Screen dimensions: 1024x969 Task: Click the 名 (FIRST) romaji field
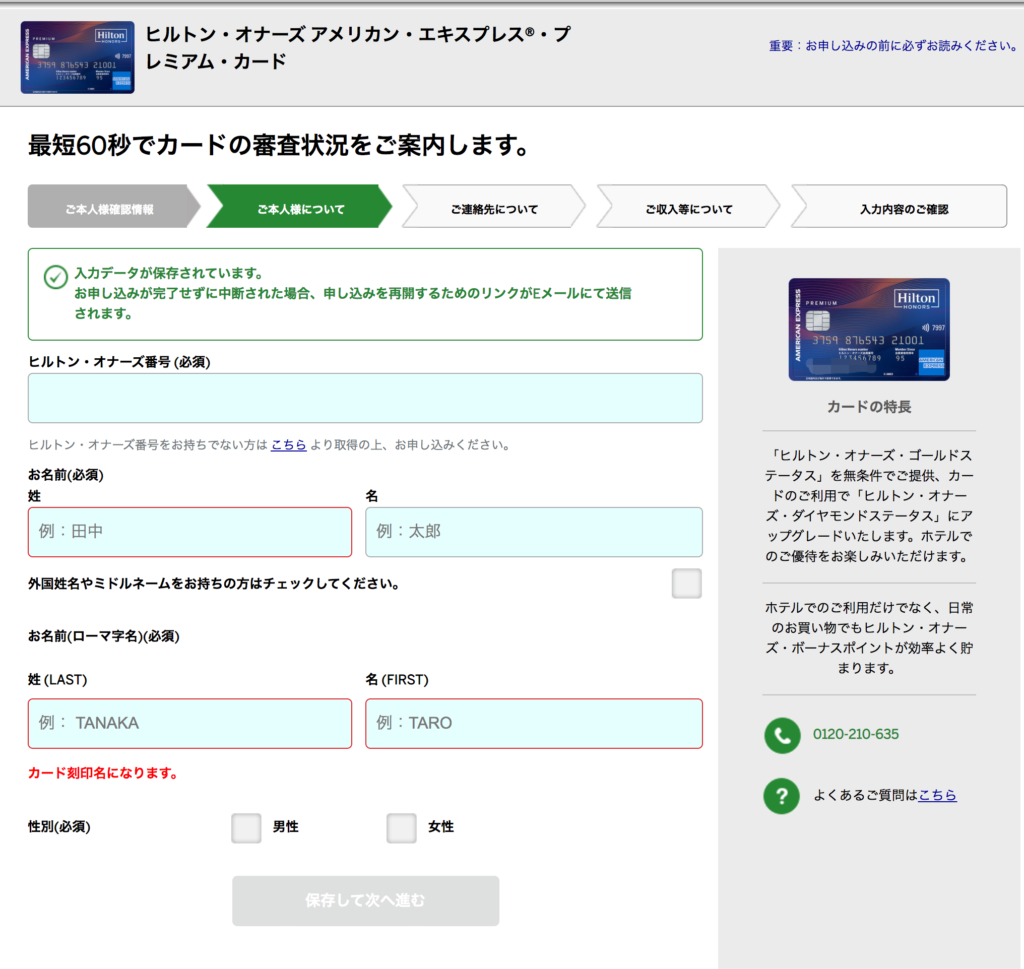tap(534, 723)
